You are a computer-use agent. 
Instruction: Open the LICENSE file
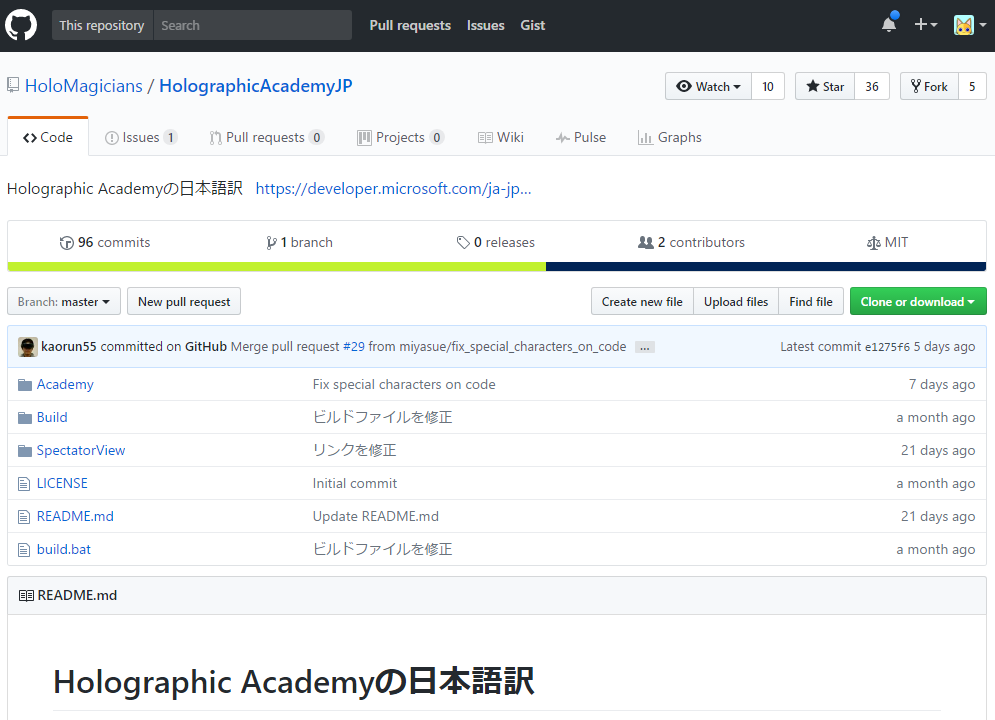click(62, 483)
